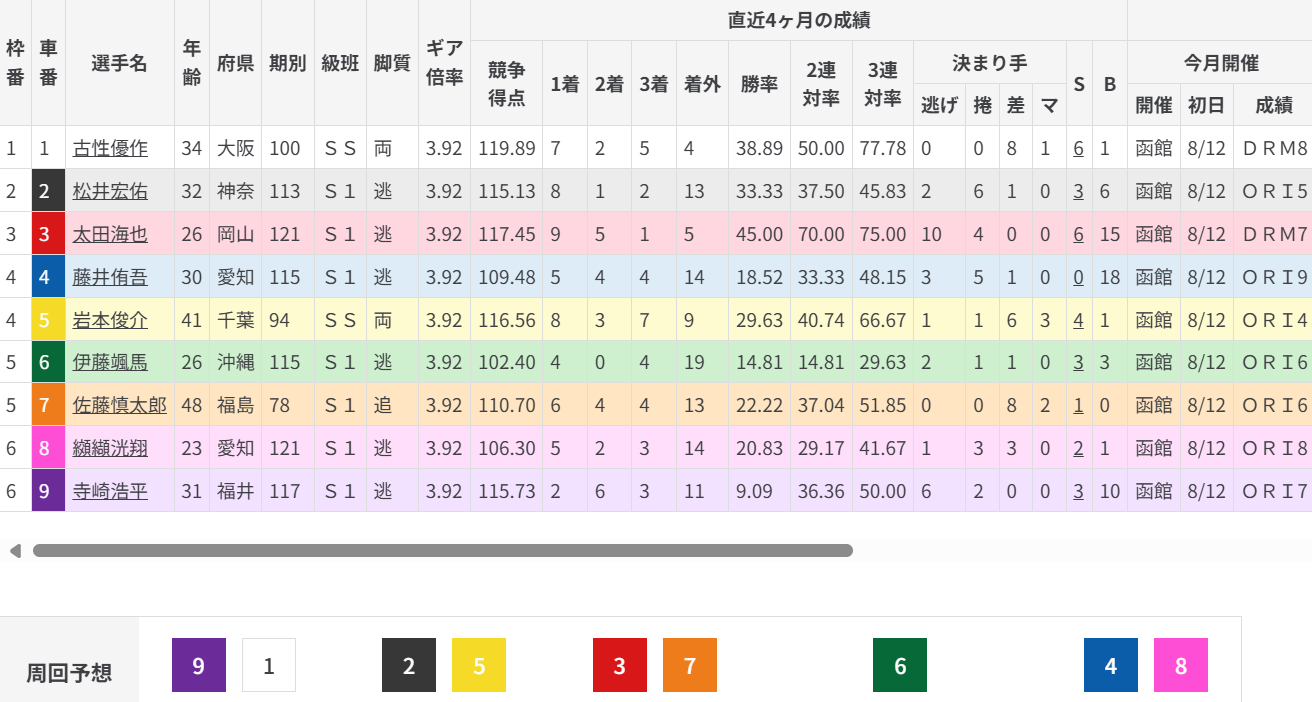This screenshot has width=1312, height=702.
Task: Click the 選手名 column header
Action: click(x=119, y=63)
